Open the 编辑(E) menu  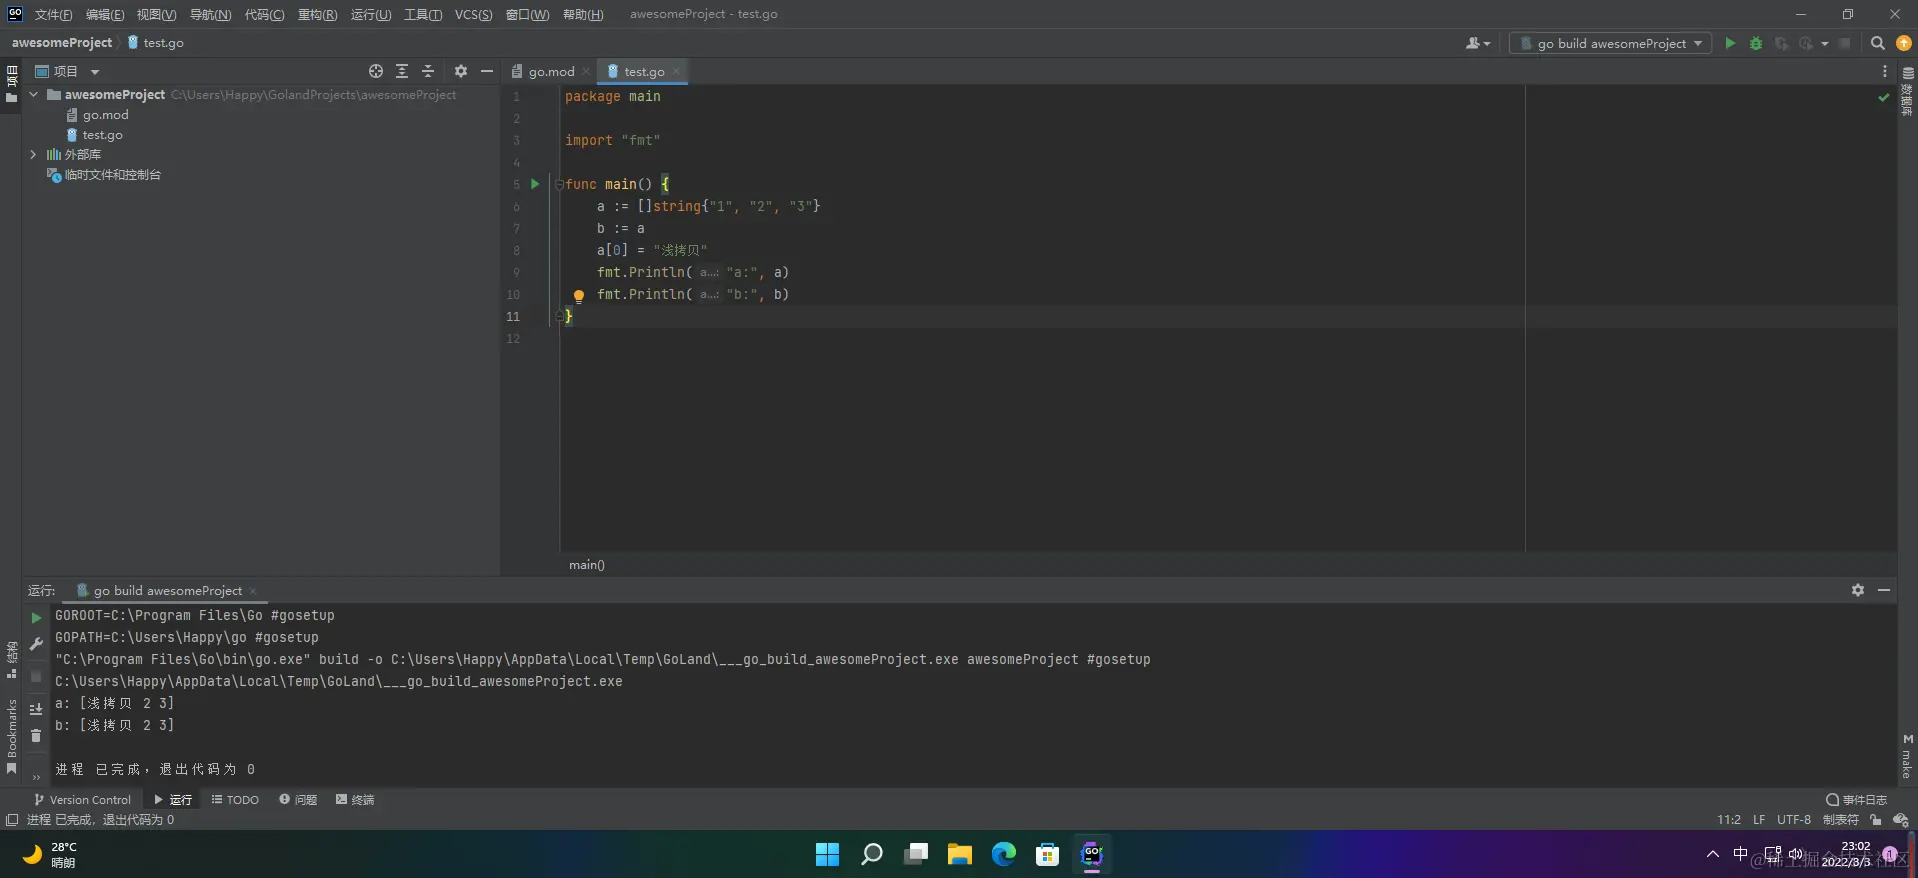(105, 14)
